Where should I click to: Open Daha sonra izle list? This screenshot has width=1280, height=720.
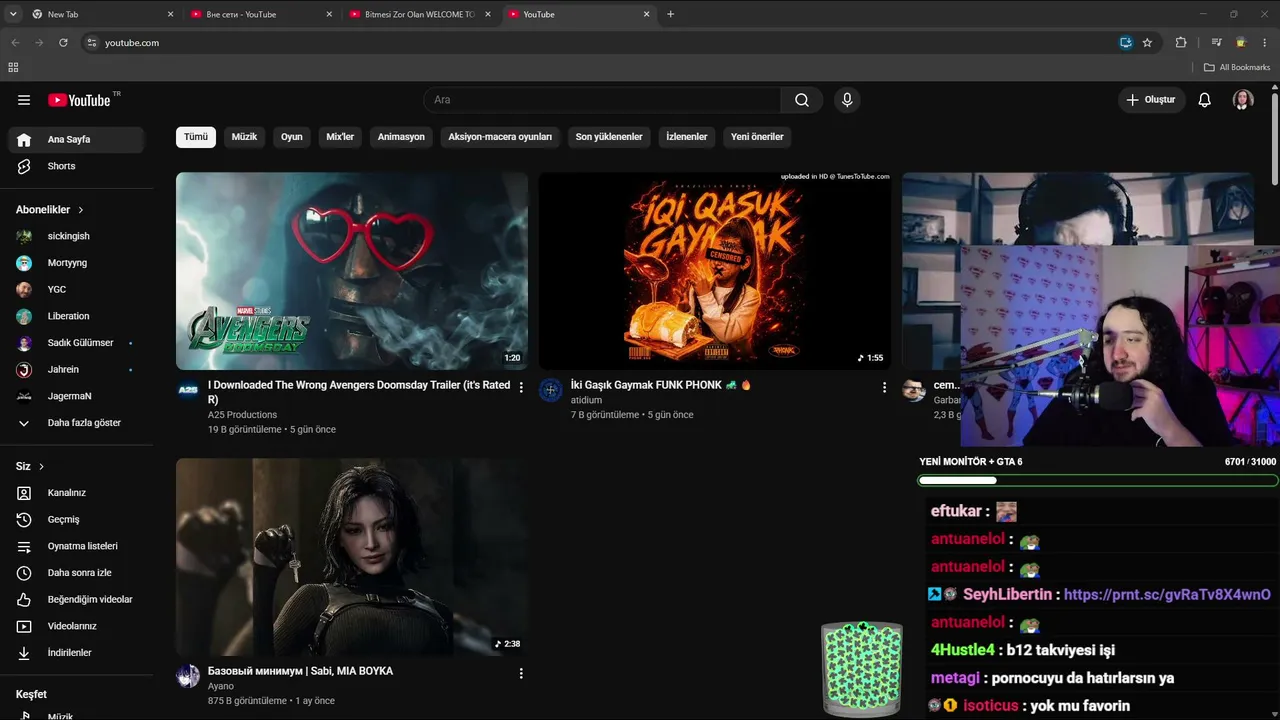[77, 573]
